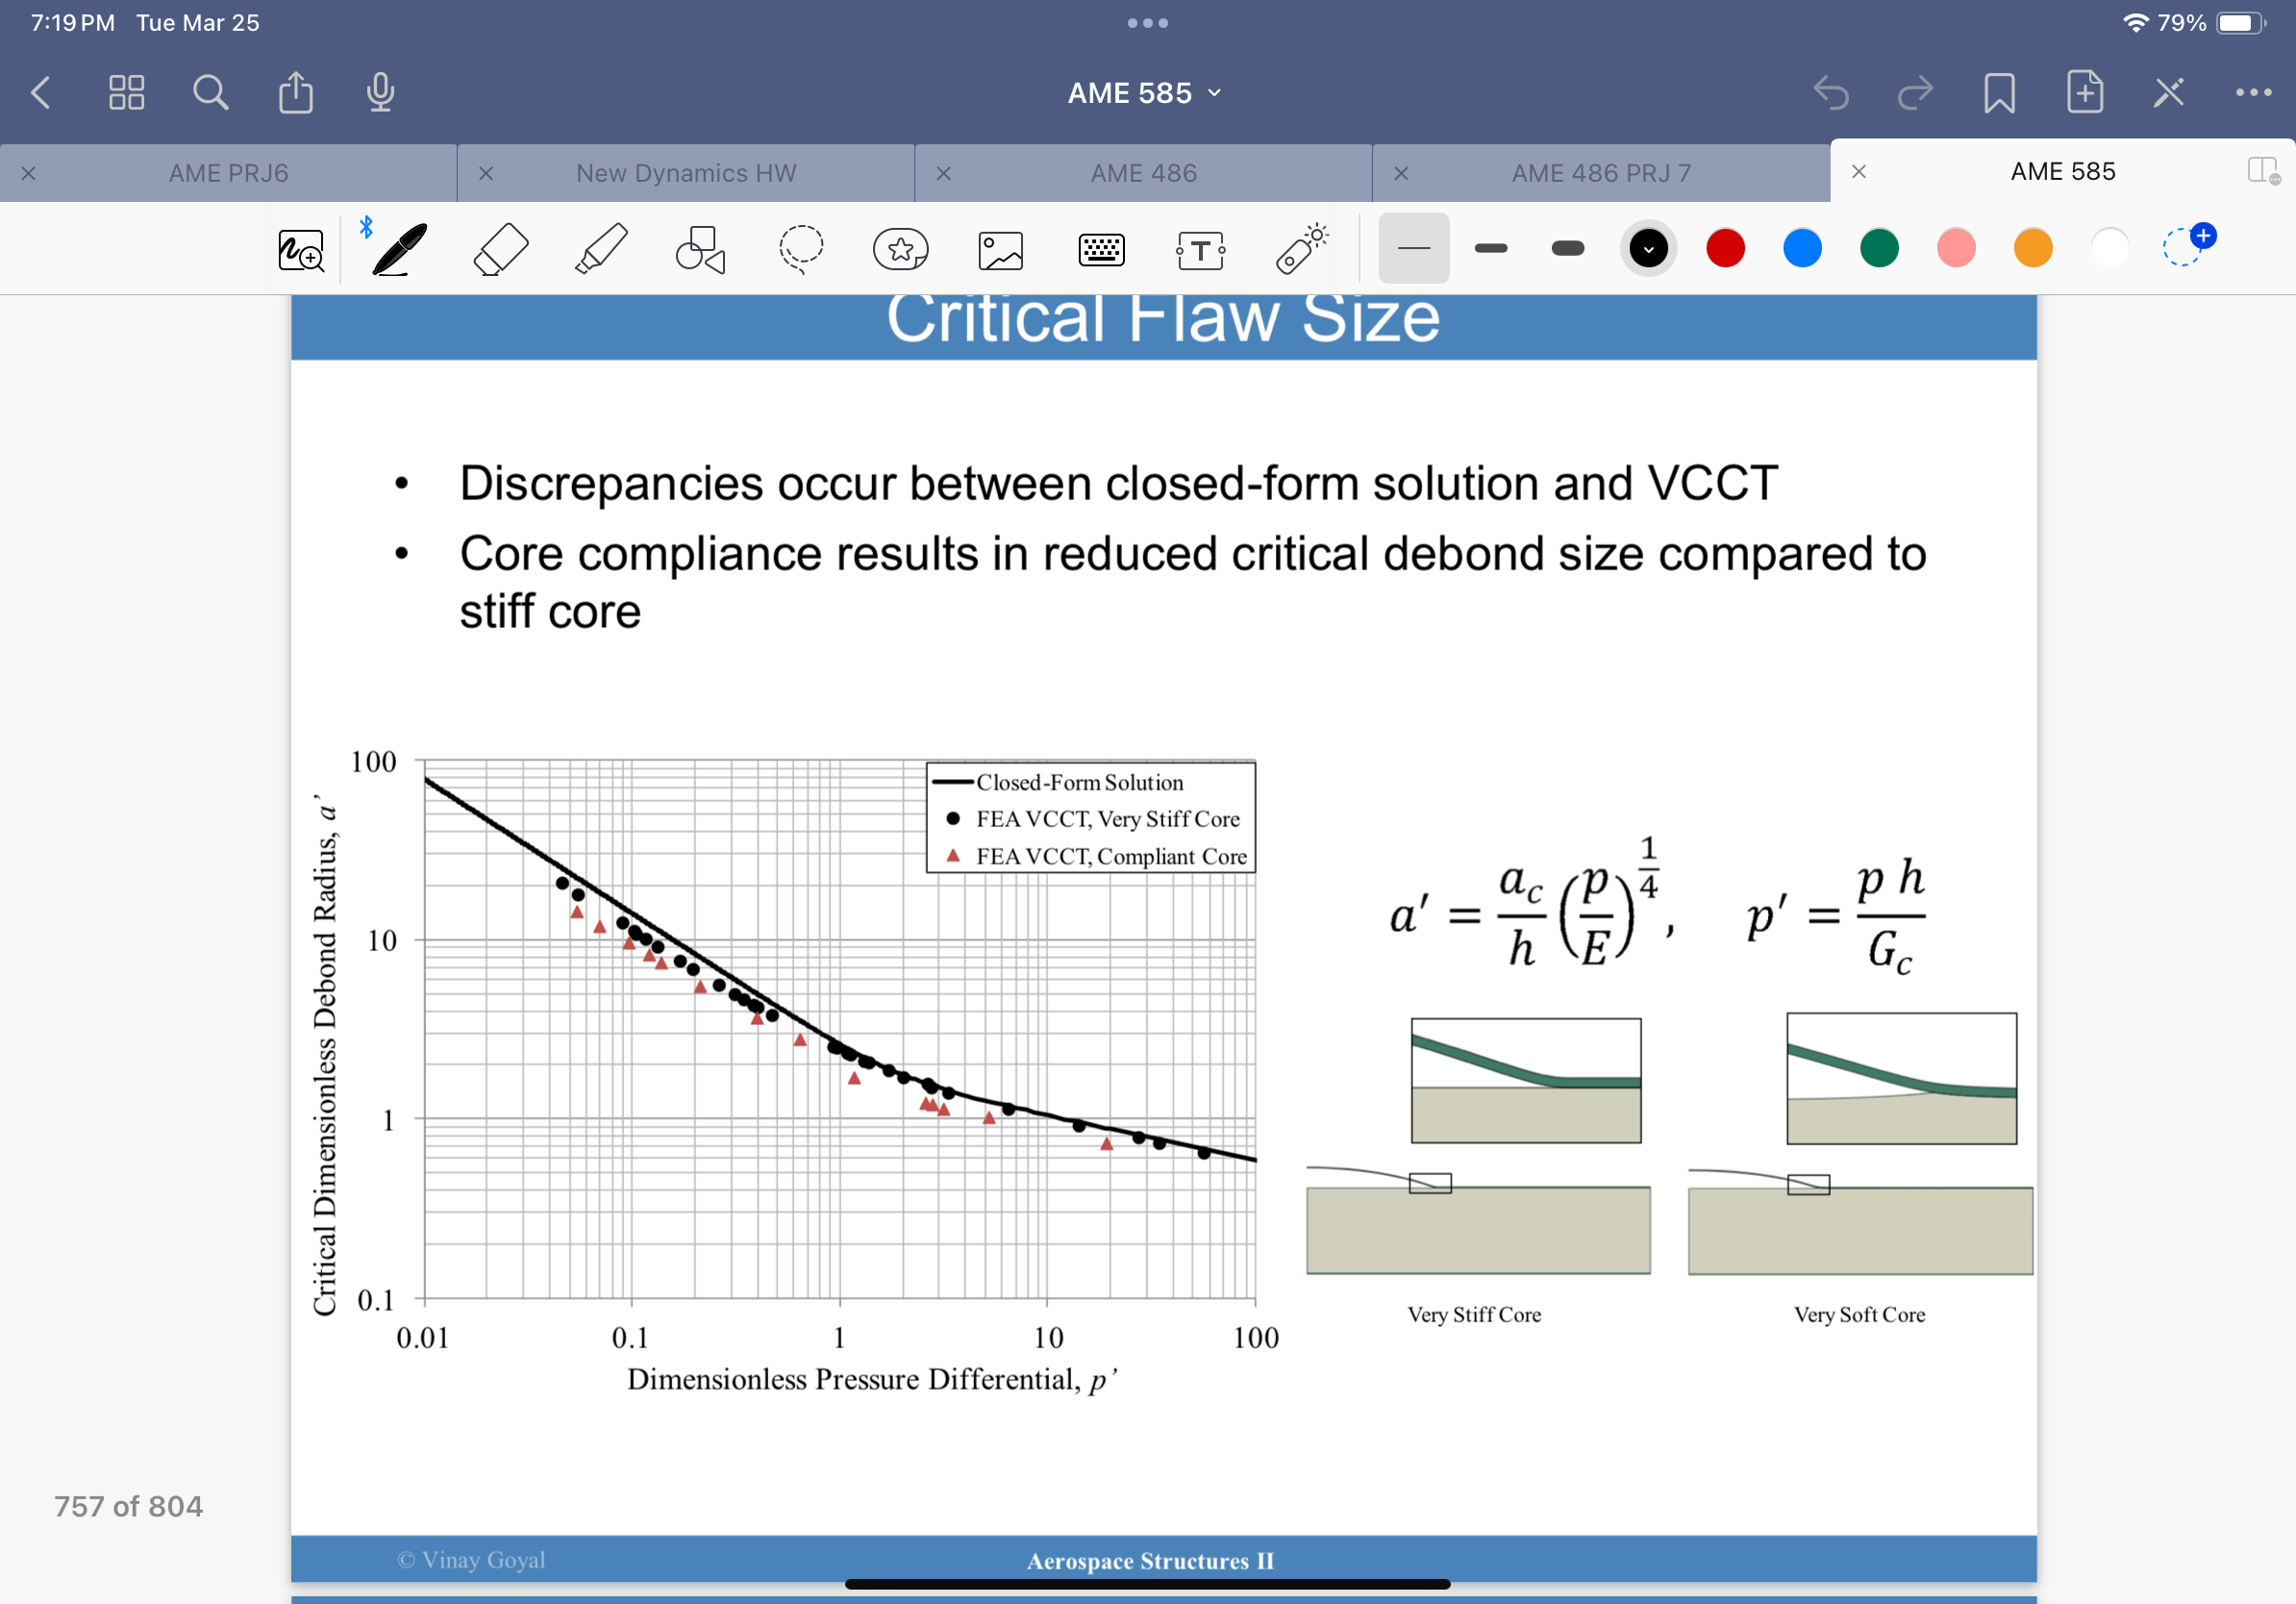2296x1604 pixels.
Task: Activate the Laser pointer tool
Action: coord(1300,248)
